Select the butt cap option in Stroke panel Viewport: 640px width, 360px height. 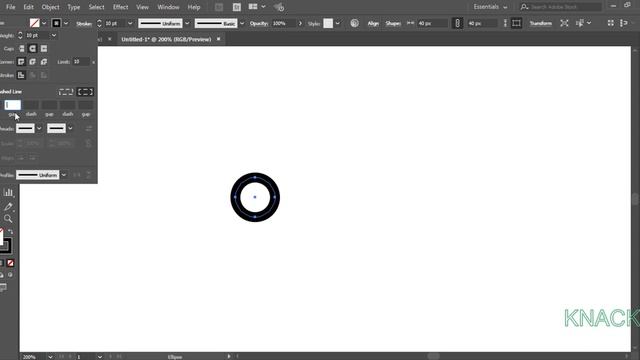(x=21, y=49)
